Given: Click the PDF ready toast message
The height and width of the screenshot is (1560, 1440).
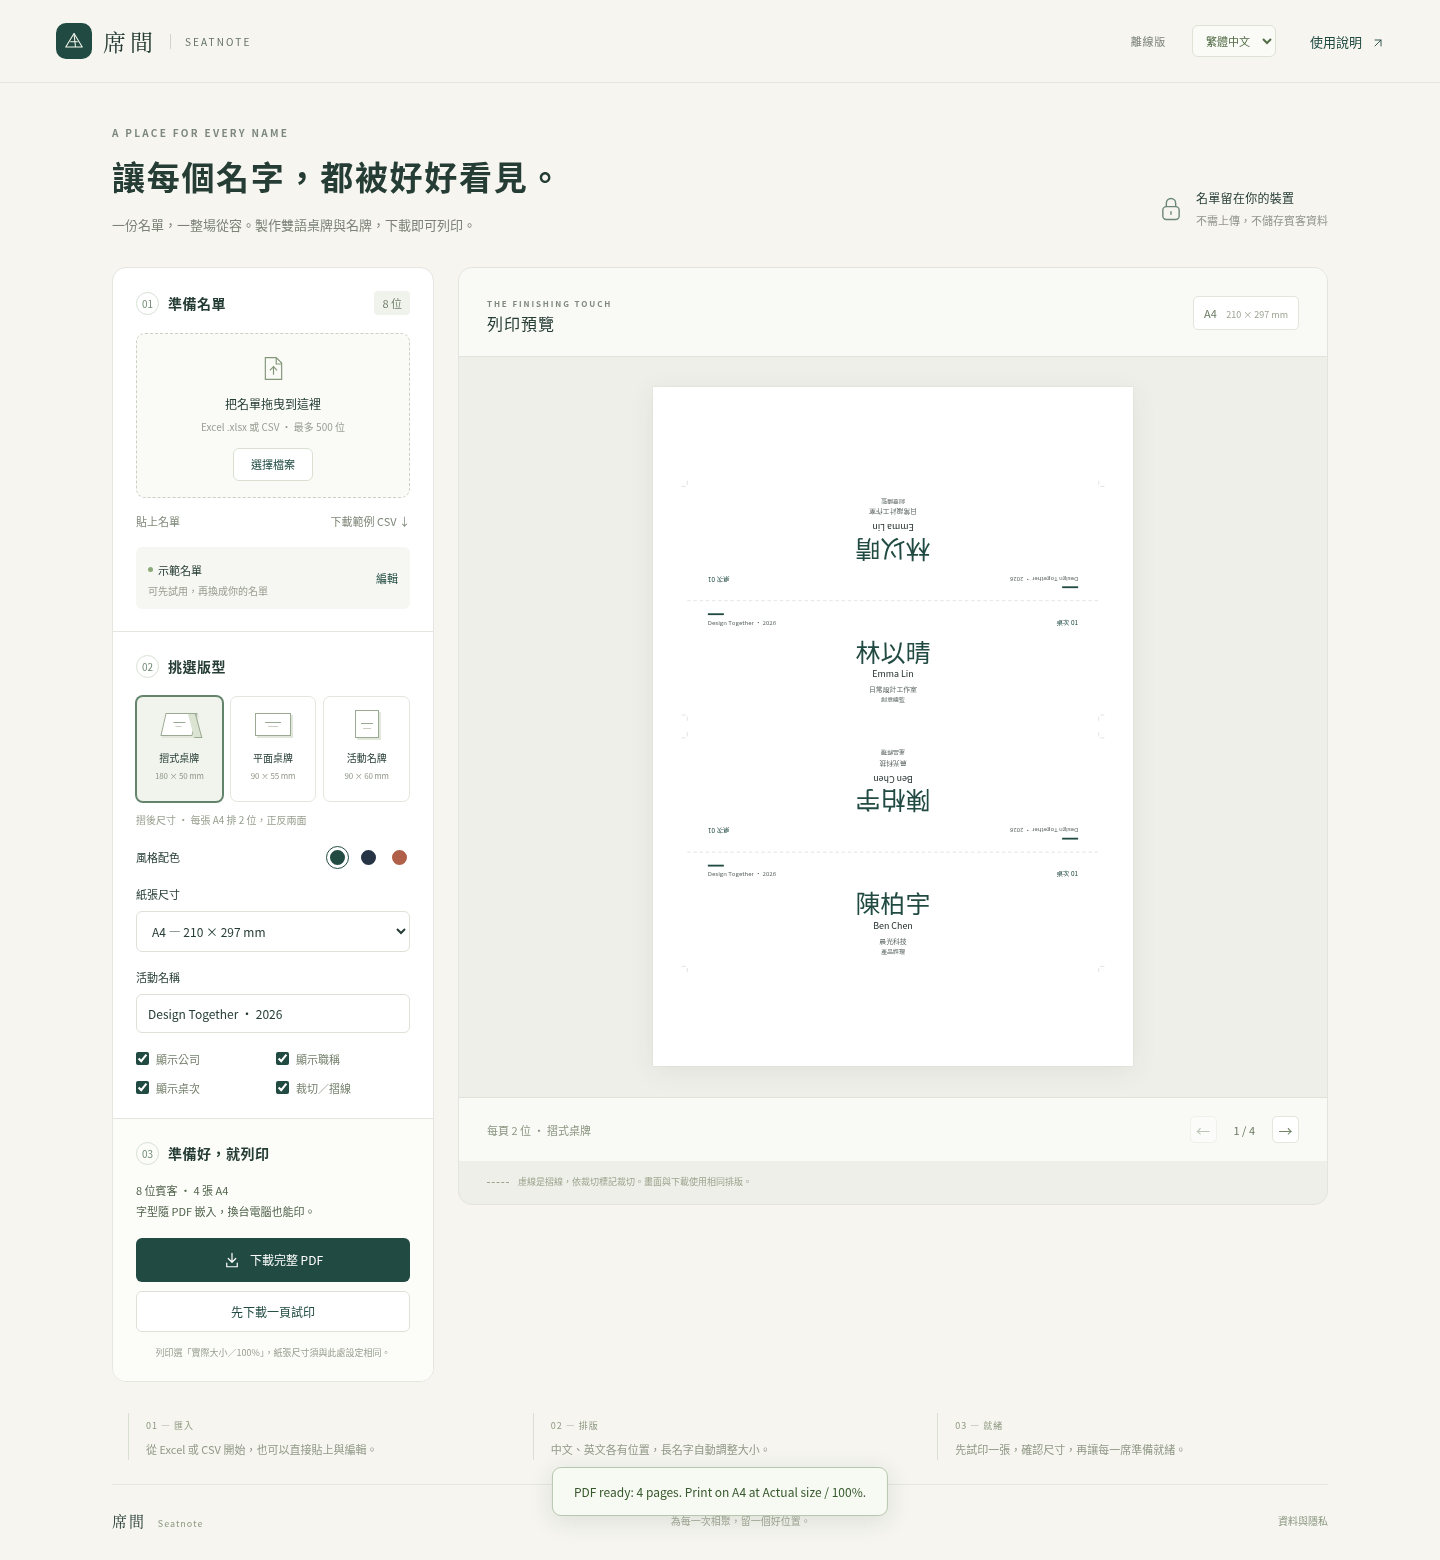Looking at the screenshot, I should click(720, 1492).
